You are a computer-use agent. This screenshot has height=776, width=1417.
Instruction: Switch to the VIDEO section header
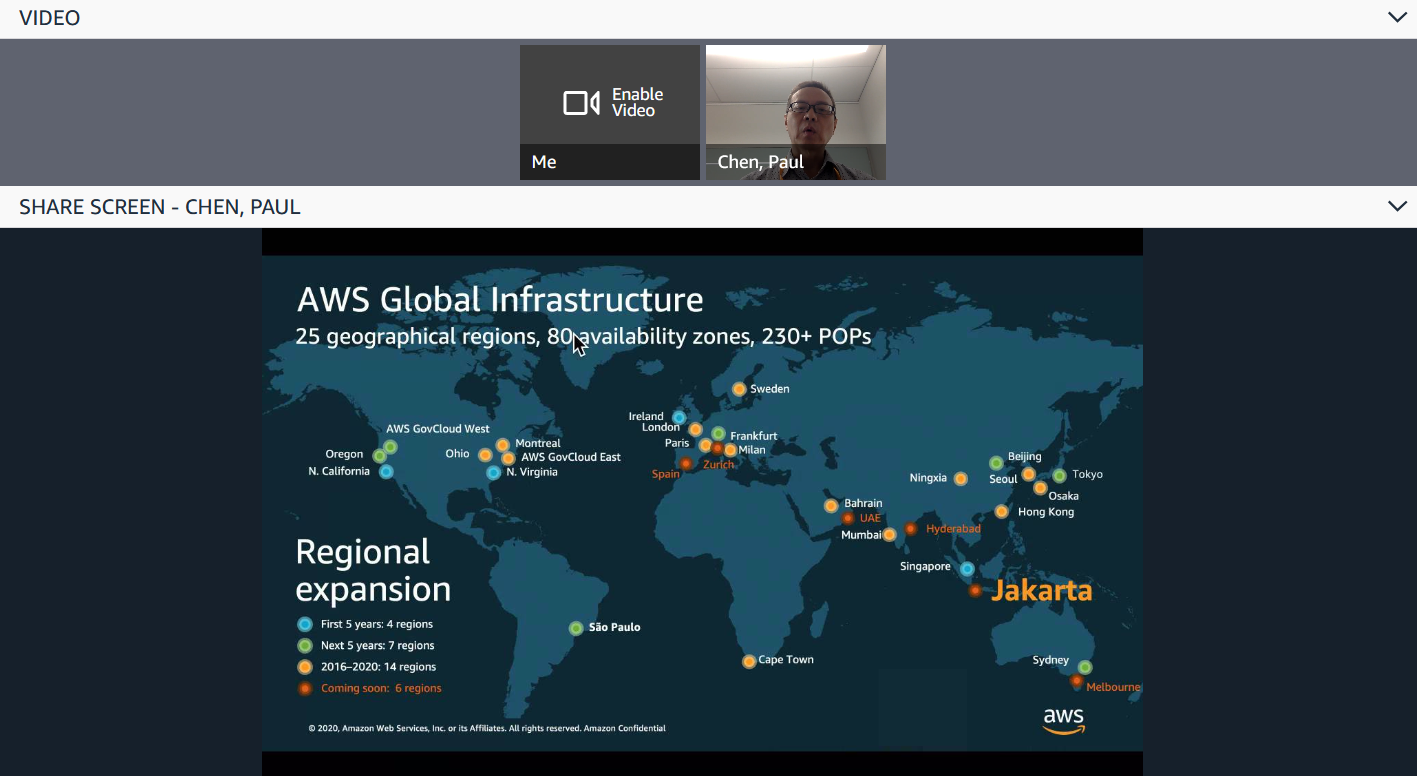coord(48,17)
